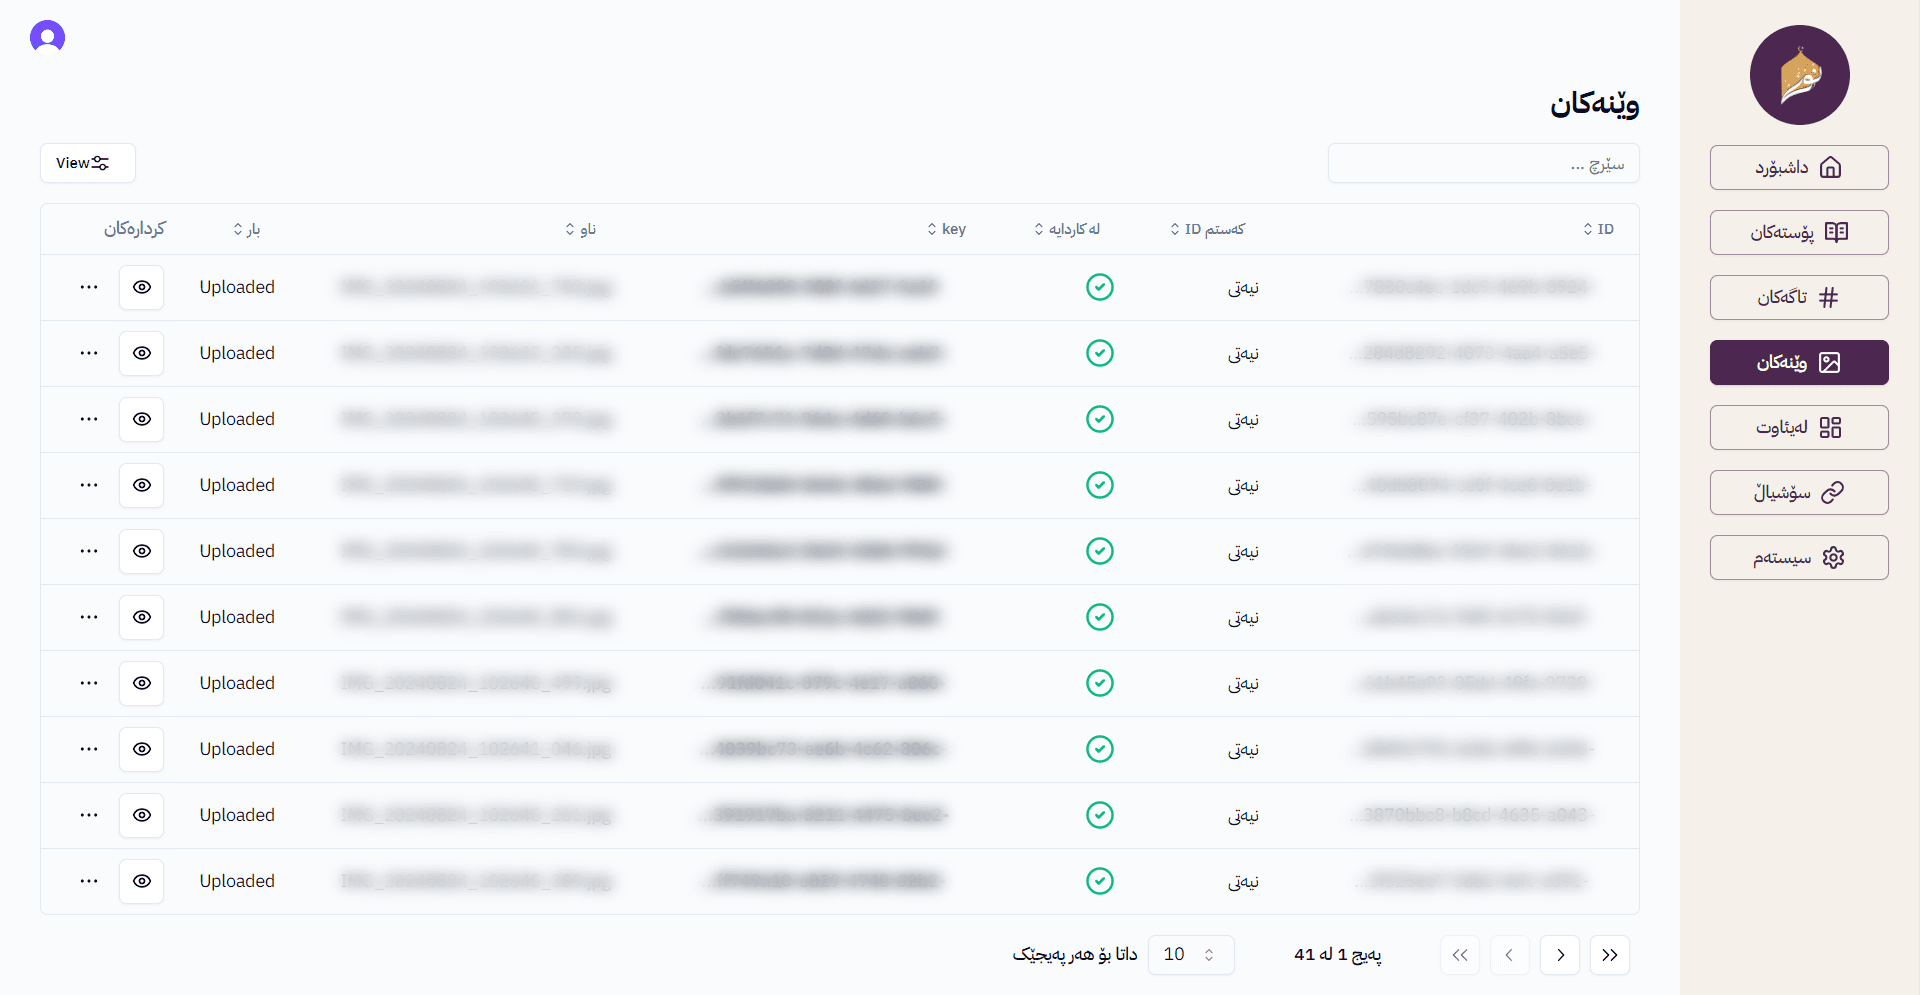Click the app logo in the sidebar
Image resolution: width=1920 pixels, height=995 pixels.
(x=1799, y=75)
